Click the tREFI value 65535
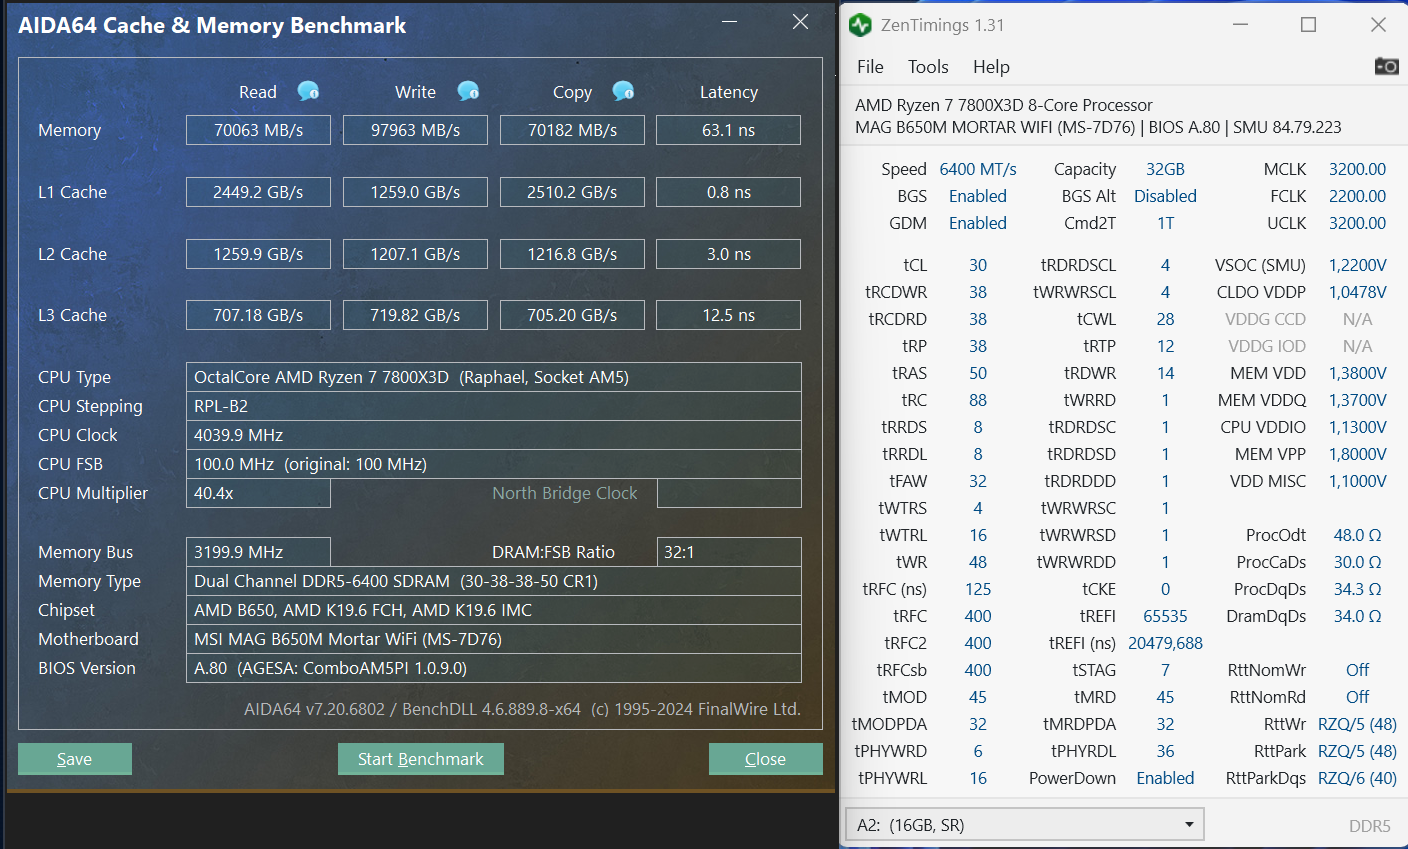 click(x=1165, y=616)
